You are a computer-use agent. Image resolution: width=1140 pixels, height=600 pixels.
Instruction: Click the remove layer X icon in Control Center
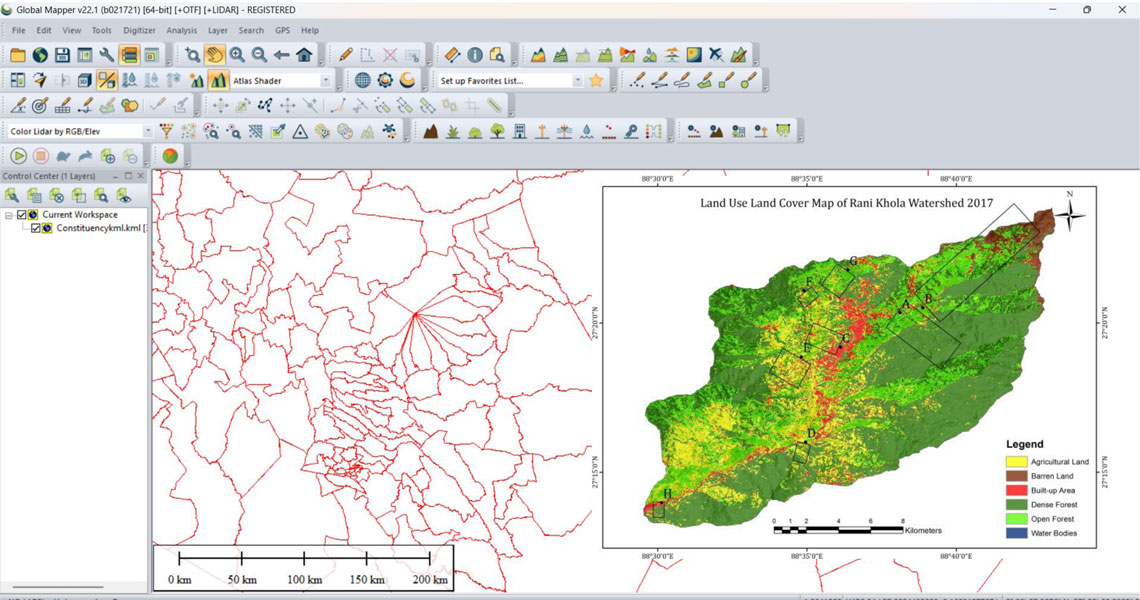56,195
